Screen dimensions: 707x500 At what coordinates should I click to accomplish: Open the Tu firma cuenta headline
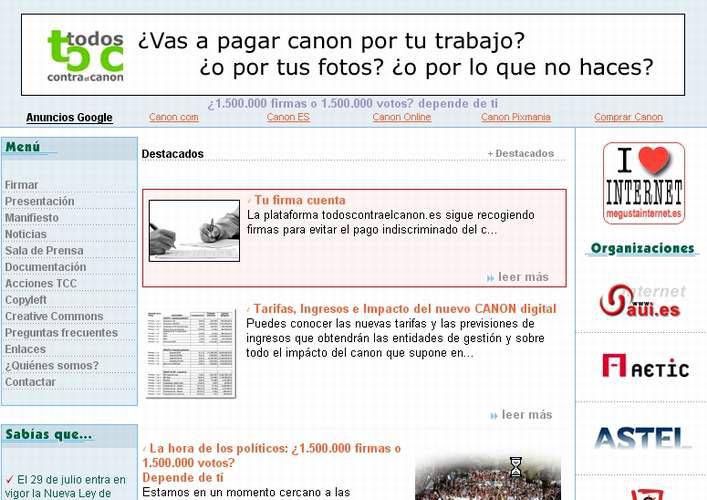pyautogui.click(x=300, y=200)
